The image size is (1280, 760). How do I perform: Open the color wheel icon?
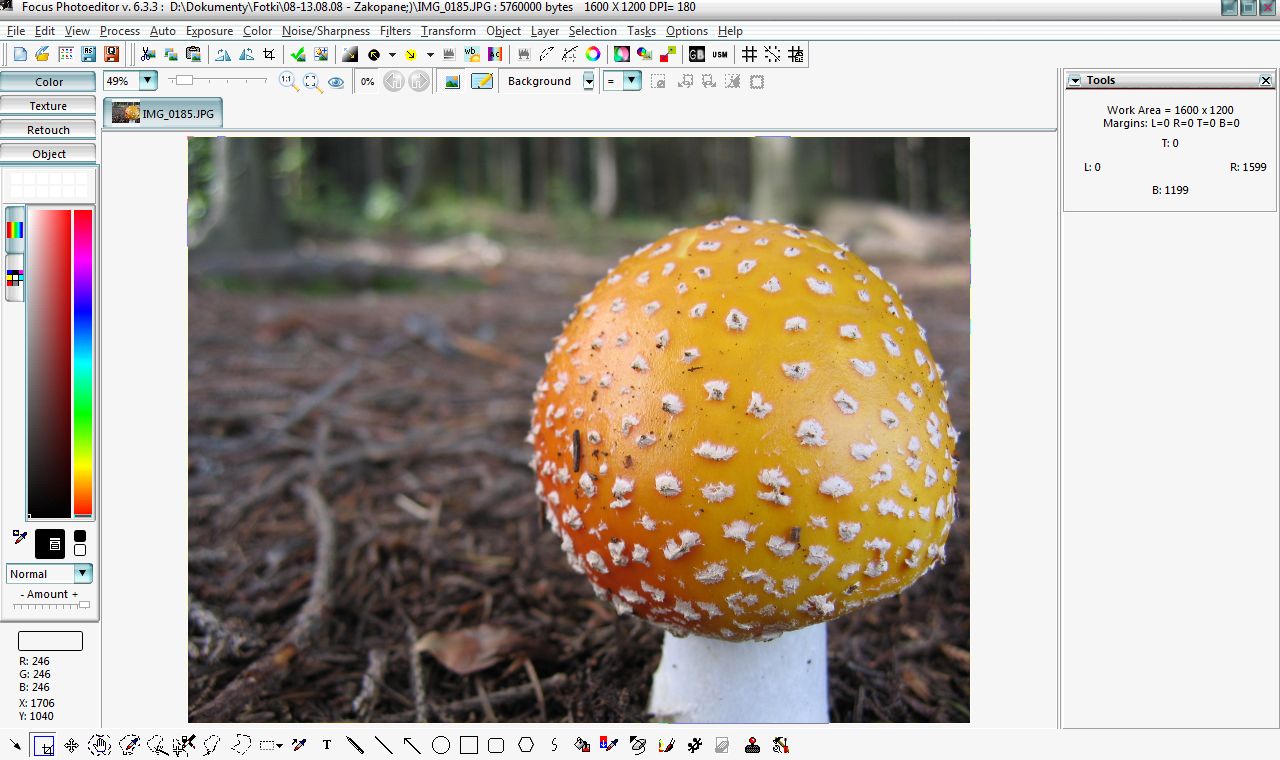tap(593, 54)
